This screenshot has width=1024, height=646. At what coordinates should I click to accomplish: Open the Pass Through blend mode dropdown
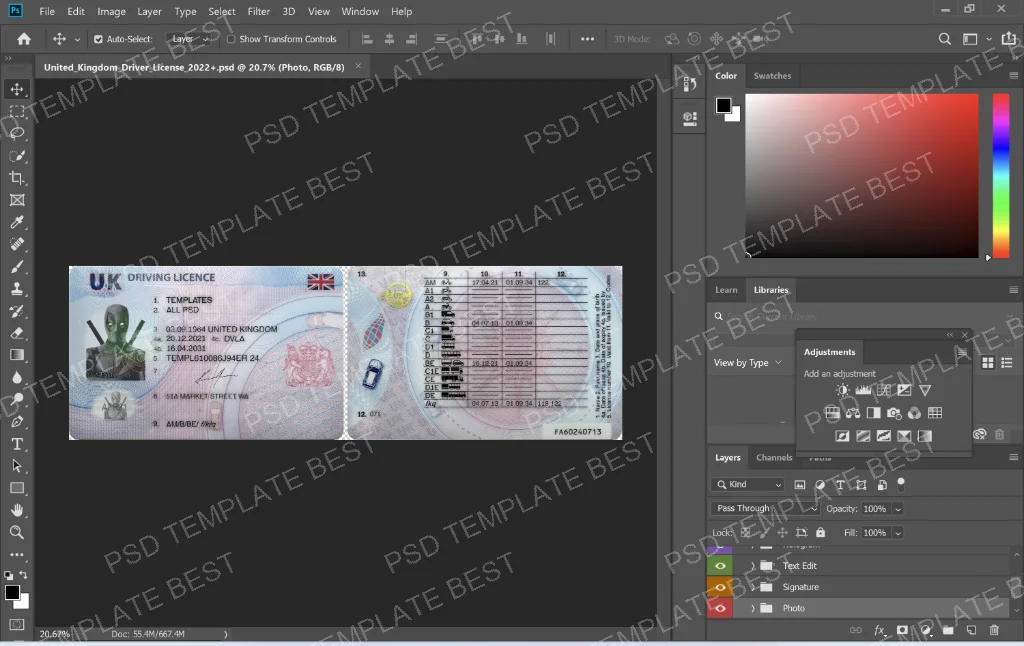(765, 508)
